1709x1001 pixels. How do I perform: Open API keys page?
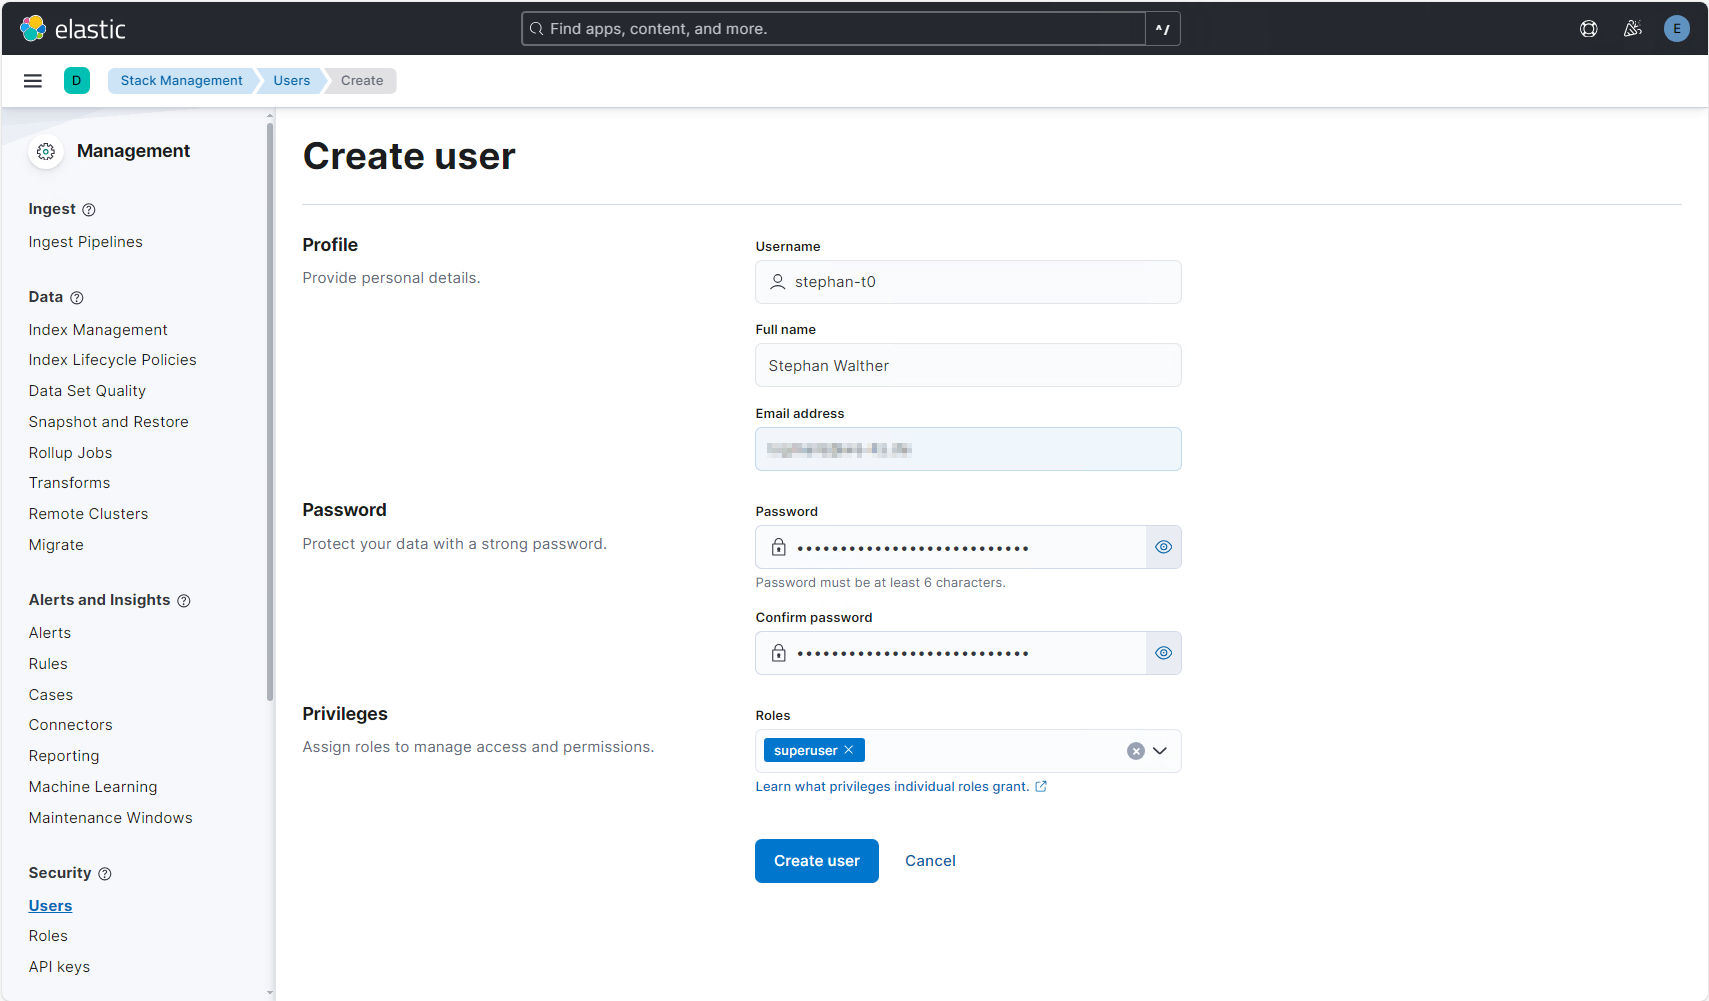coord(60,967)
